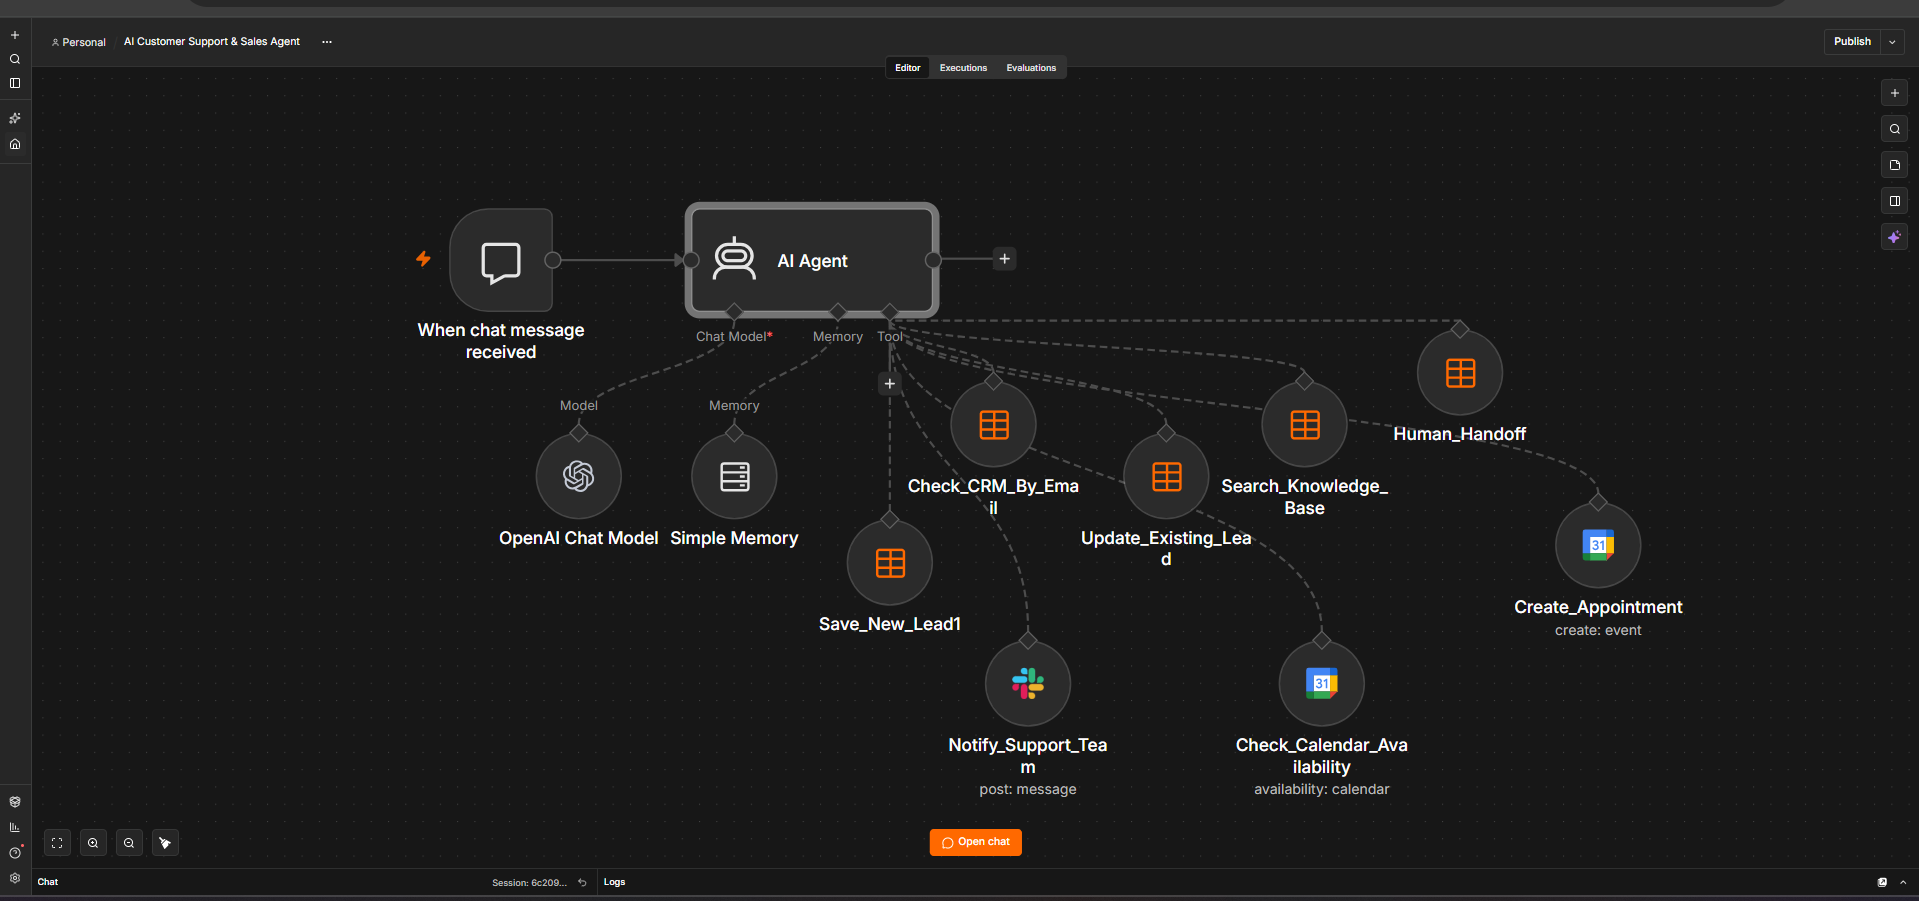Select the Update_Existing_Lead node
The width and height of the screenshot is (1919, 901).
click(x=1166, y=477)
